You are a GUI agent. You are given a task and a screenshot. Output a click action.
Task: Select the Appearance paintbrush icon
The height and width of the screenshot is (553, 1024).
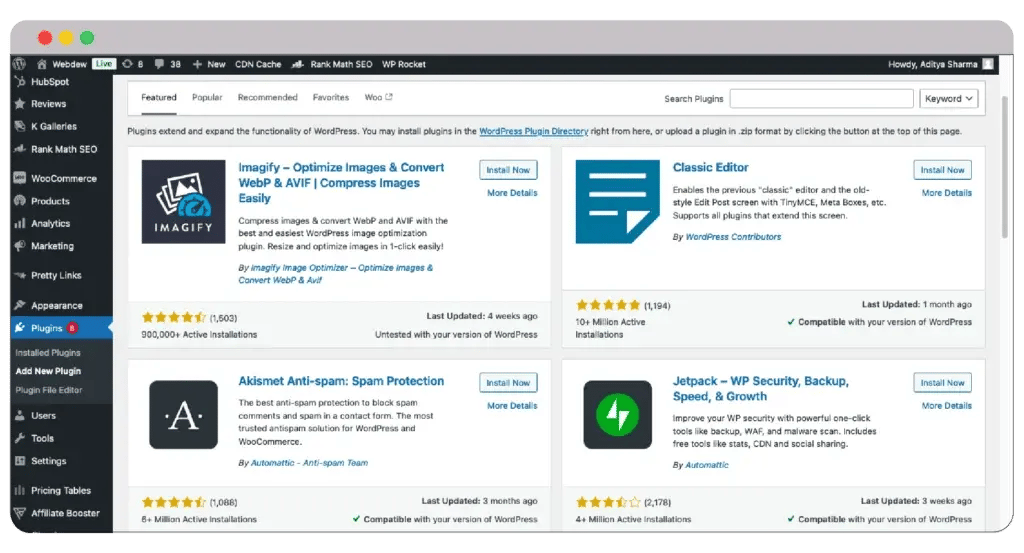click(20, 305)
